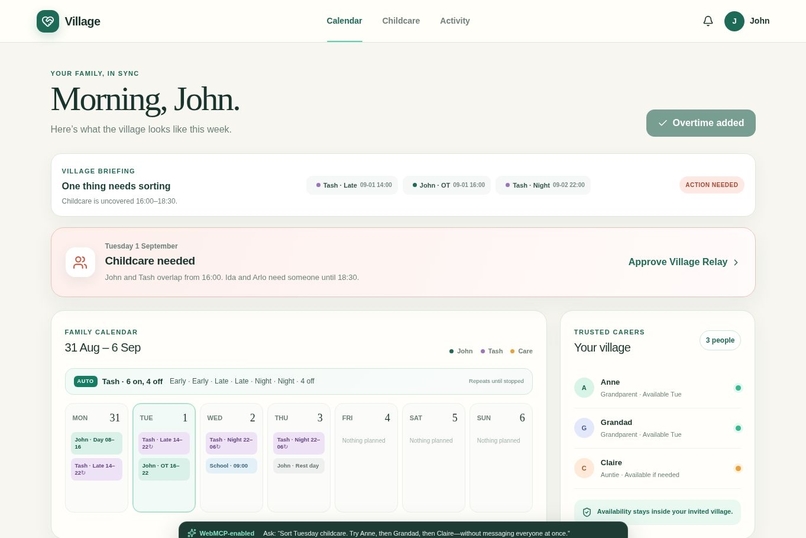Click the Action Needed badge
This screenshot has width=806, height=538.
point(711,185)
